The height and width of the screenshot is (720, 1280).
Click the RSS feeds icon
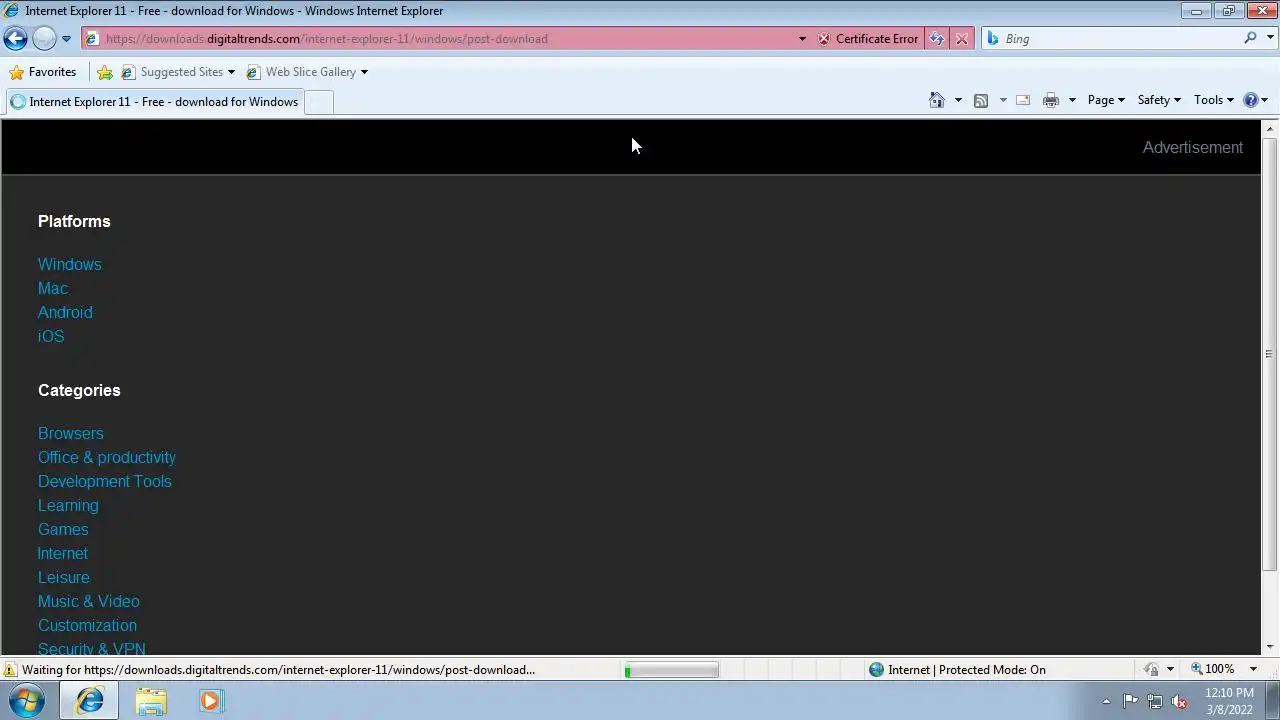[981, 100]
